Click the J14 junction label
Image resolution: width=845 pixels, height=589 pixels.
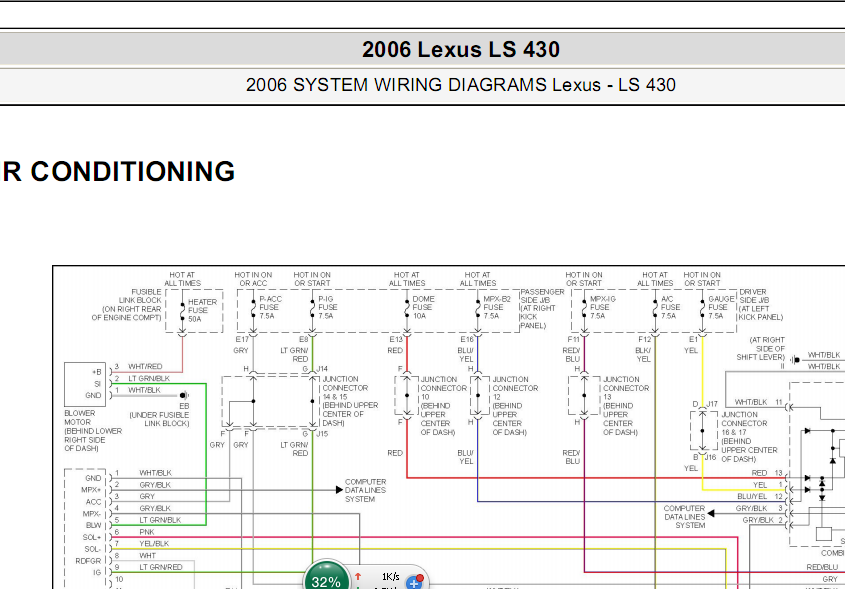pyautogui.click(x=322, y=369)
